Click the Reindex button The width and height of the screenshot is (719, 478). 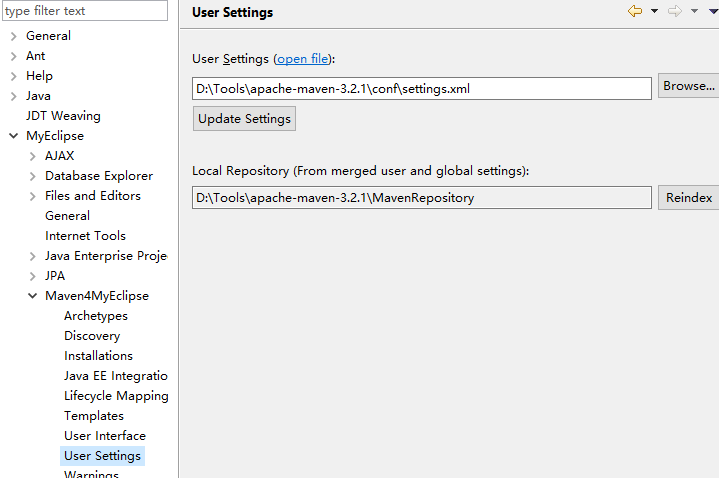[x=689, y=198]
